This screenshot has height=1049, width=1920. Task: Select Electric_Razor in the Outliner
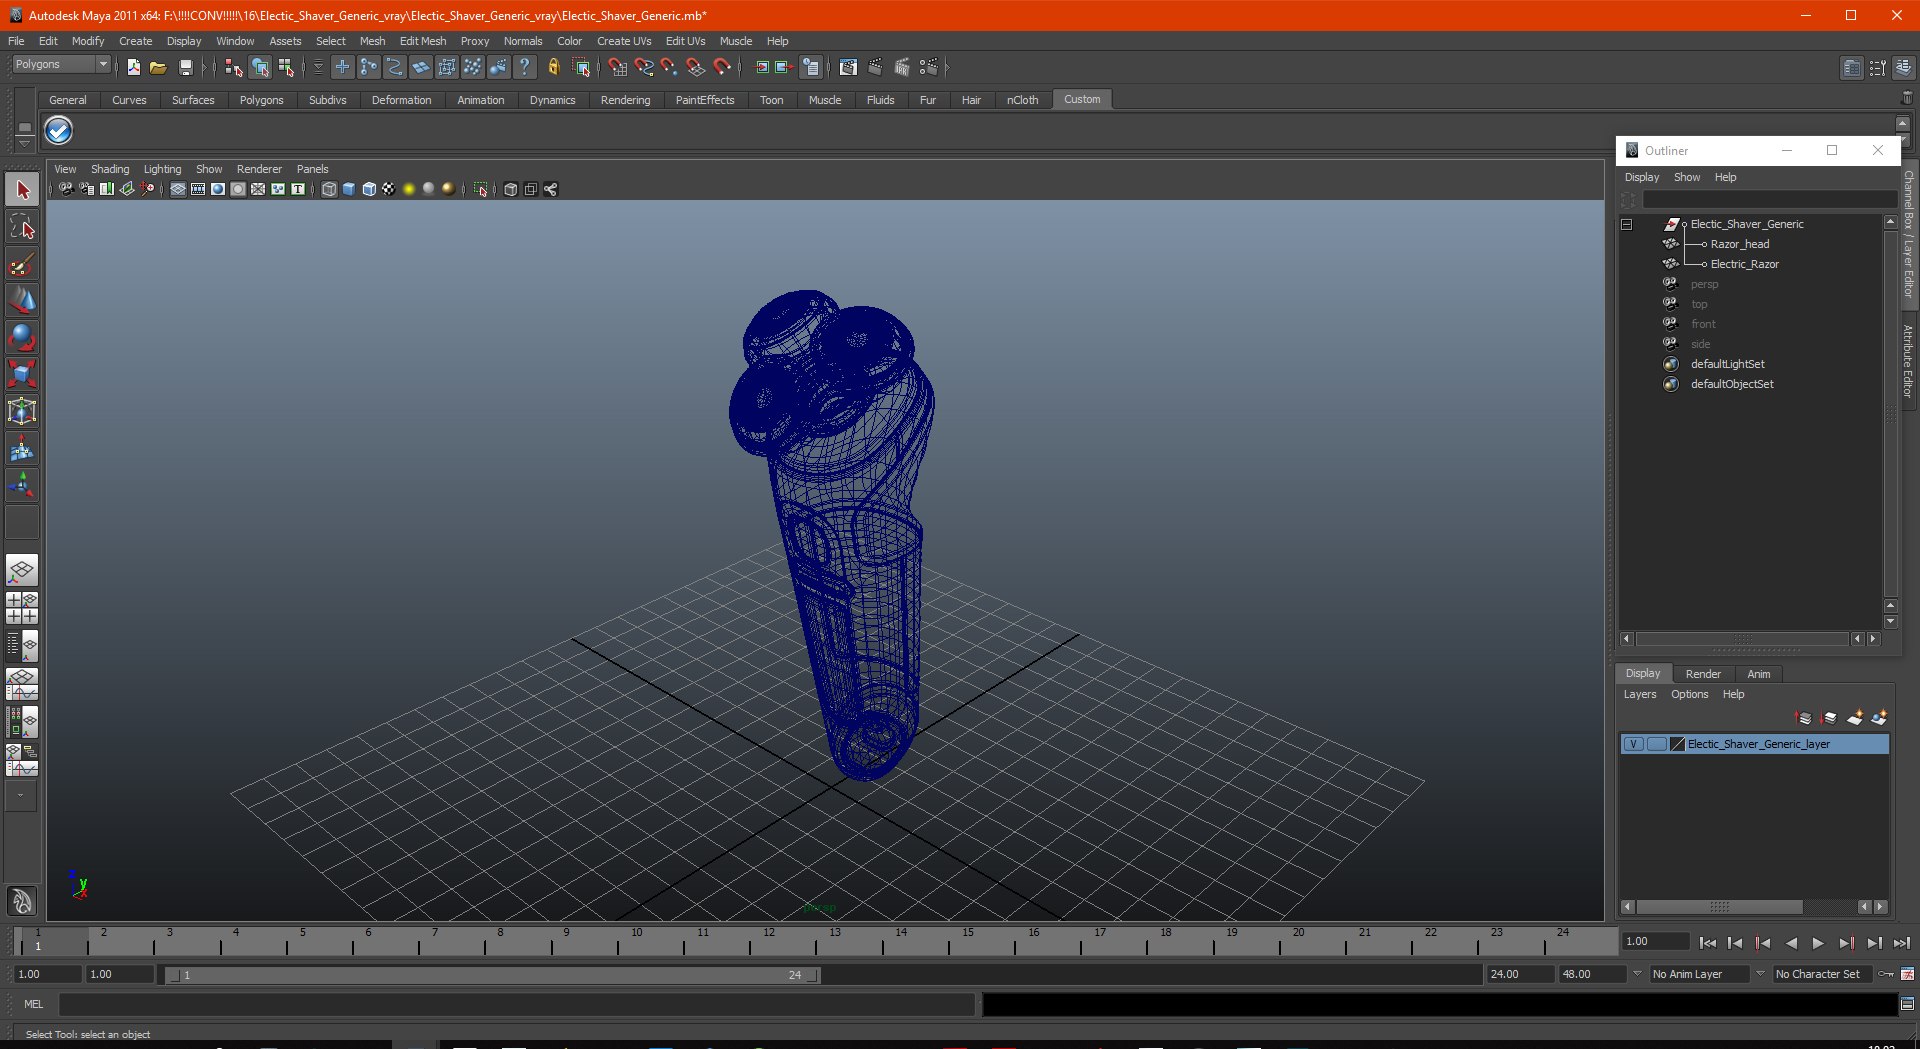click(1744, 264)
